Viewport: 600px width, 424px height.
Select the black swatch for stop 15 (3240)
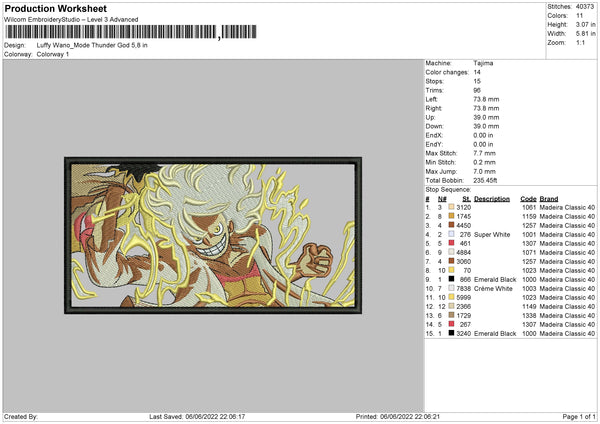tap(452, 333)
